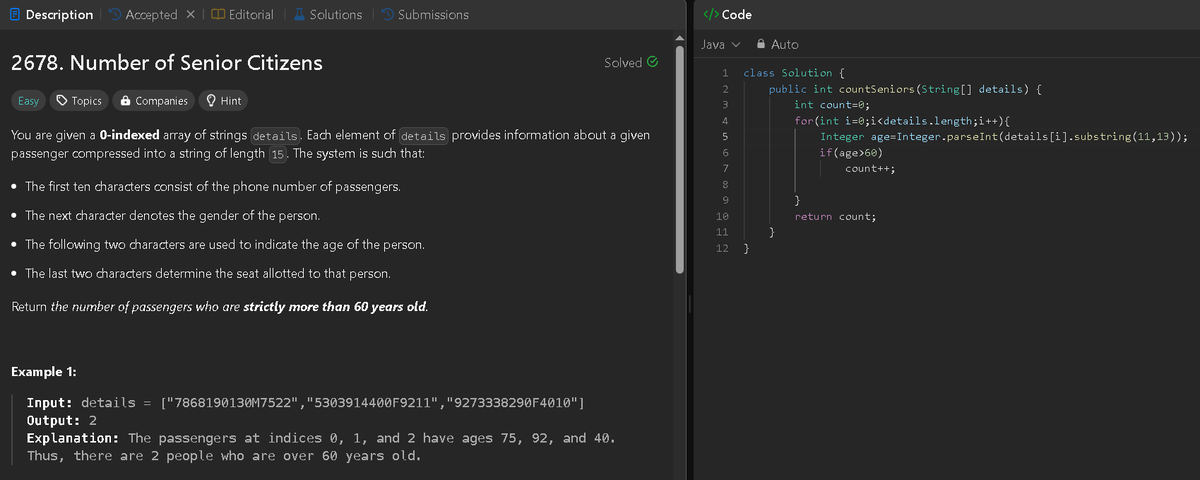Click the Input details example line

[306, 402]
